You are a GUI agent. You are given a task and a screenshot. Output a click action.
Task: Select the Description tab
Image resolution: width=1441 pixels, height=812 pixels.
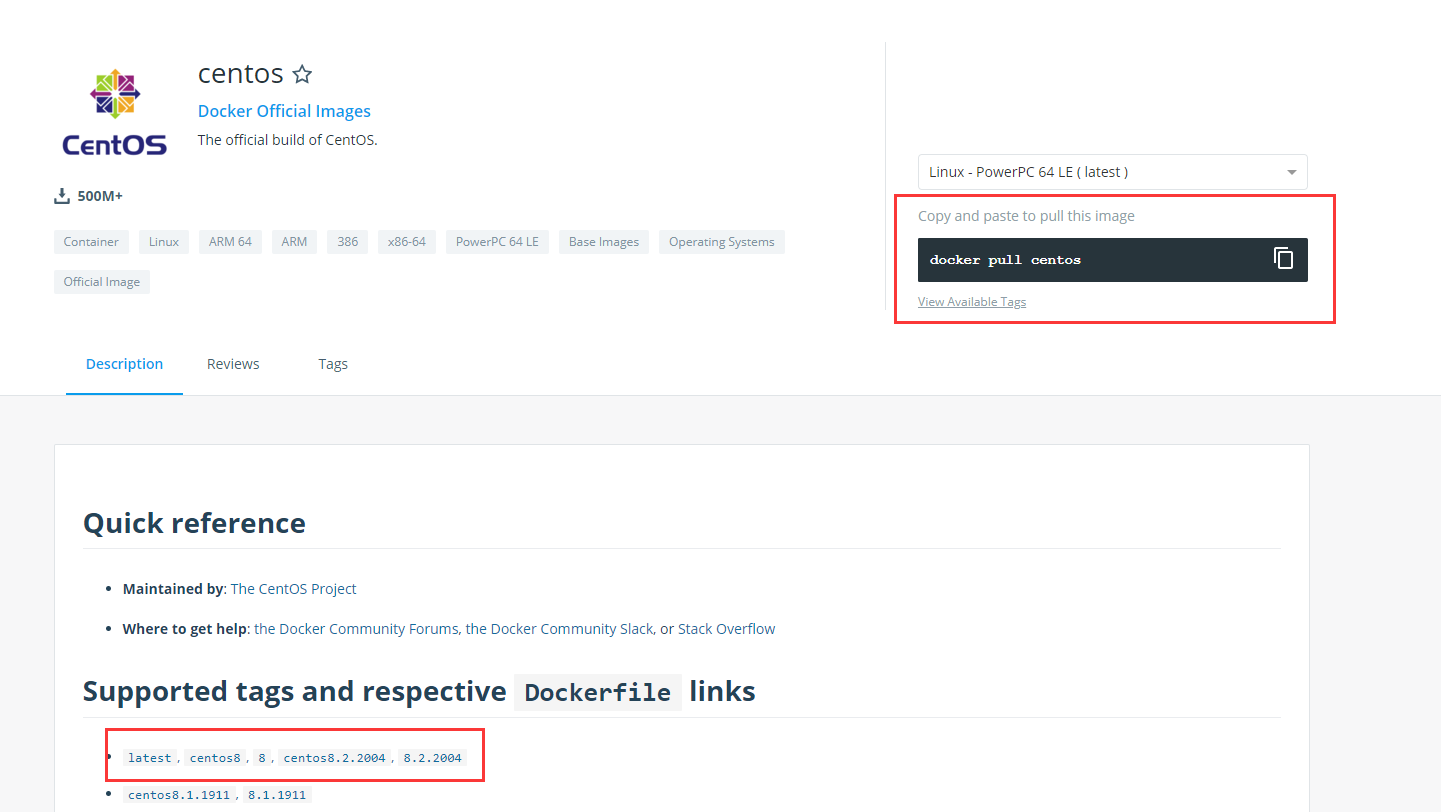pyautogui.click(x=124, y=364)
